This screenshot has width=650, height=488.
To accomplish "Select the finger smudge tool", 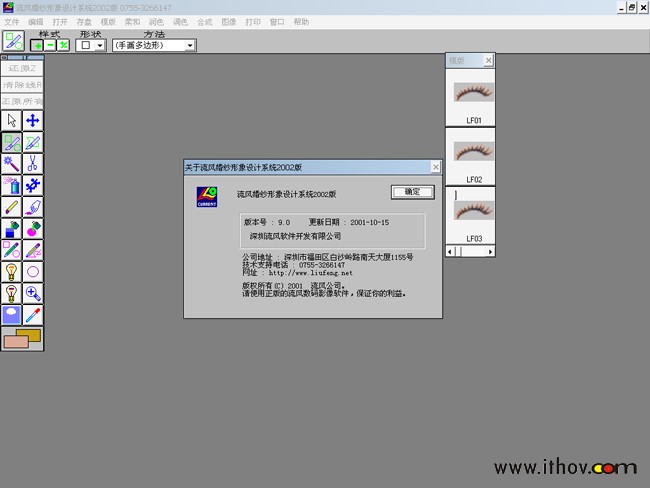I will click(33, 207).
